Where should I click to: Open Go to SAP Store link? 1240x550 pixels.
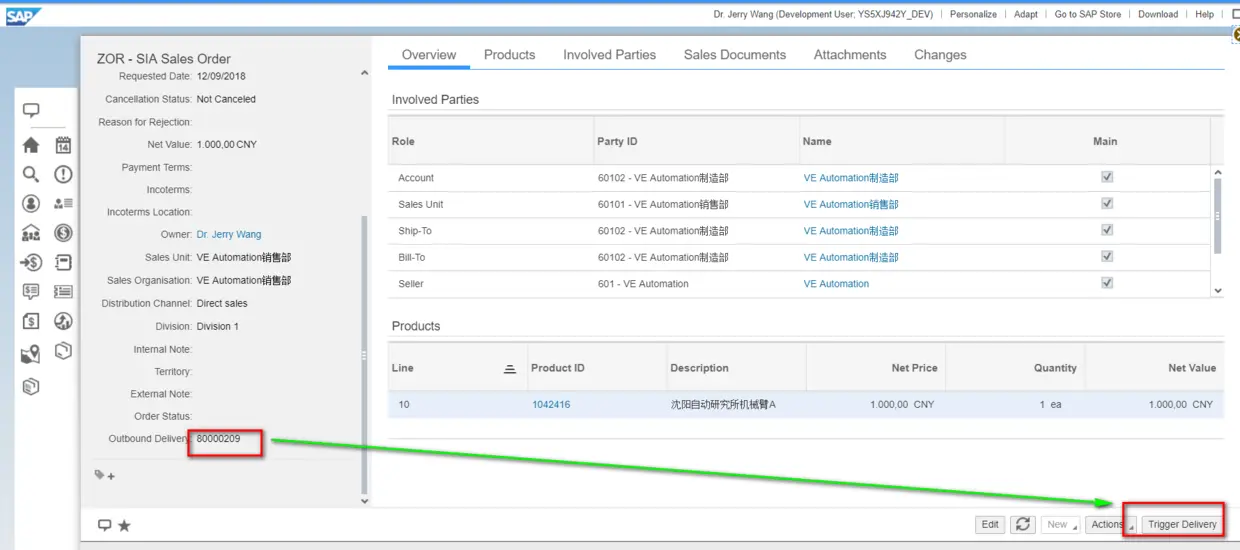[x=1088, y=14]
